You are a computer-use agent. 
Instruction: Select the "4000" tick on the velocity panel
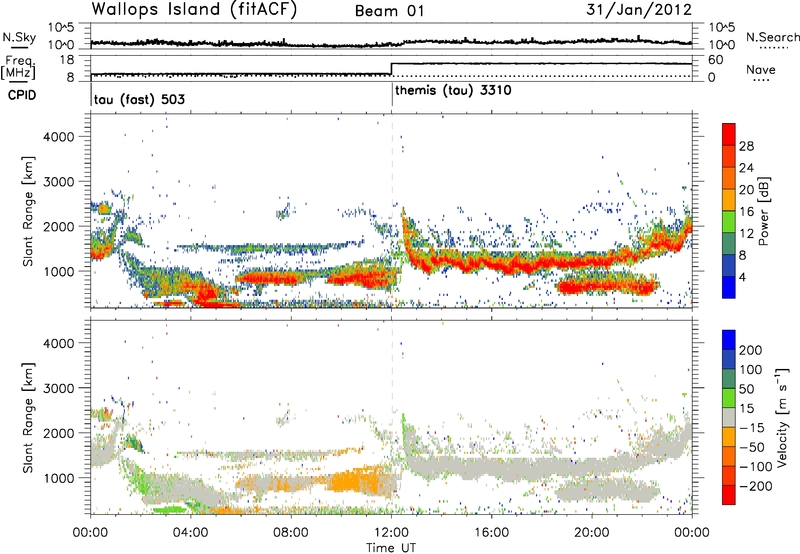(58, 343)
